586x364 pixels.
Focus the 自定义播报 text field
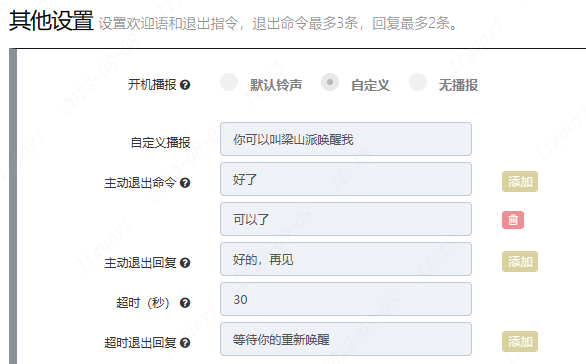[x=346, y=139]
